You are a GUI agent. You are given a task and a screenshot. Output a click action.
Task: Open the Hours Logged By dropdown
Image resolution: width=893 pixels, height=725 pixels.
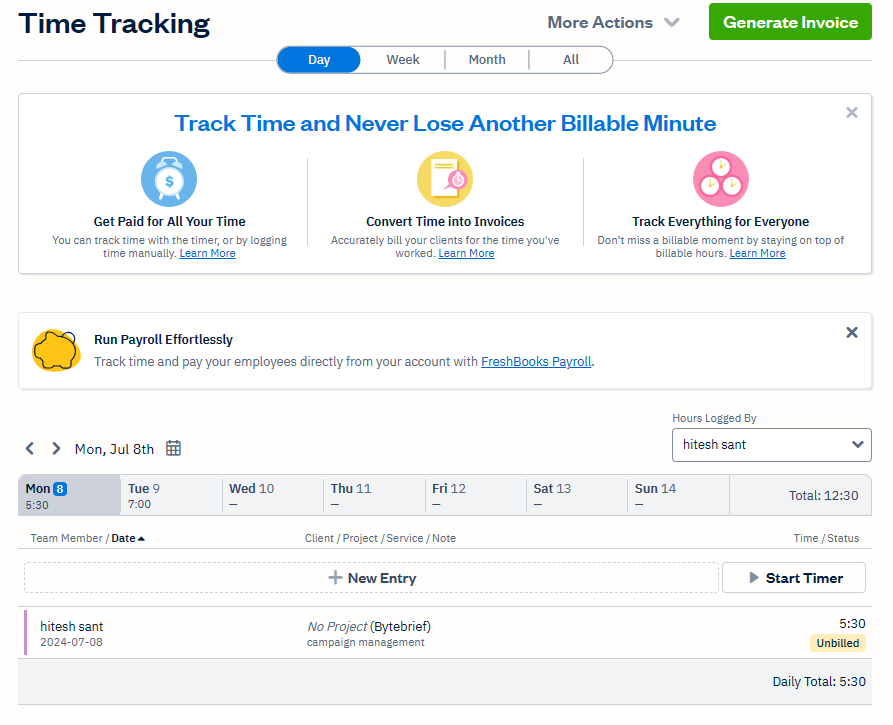coord(771,445)
